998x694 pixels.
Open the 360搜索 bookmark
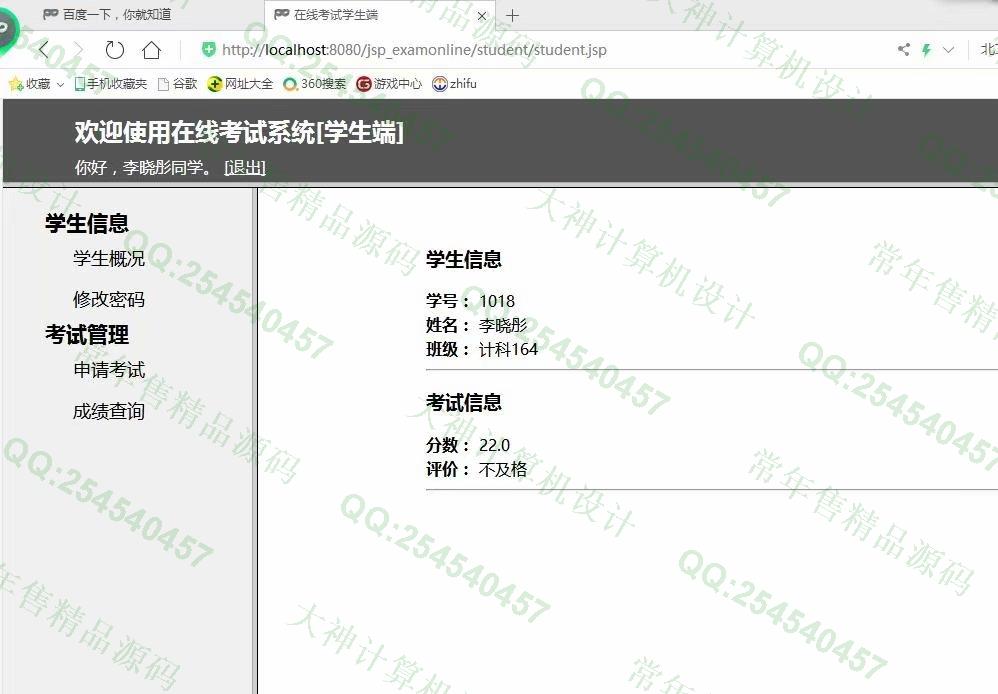(314, 84)
